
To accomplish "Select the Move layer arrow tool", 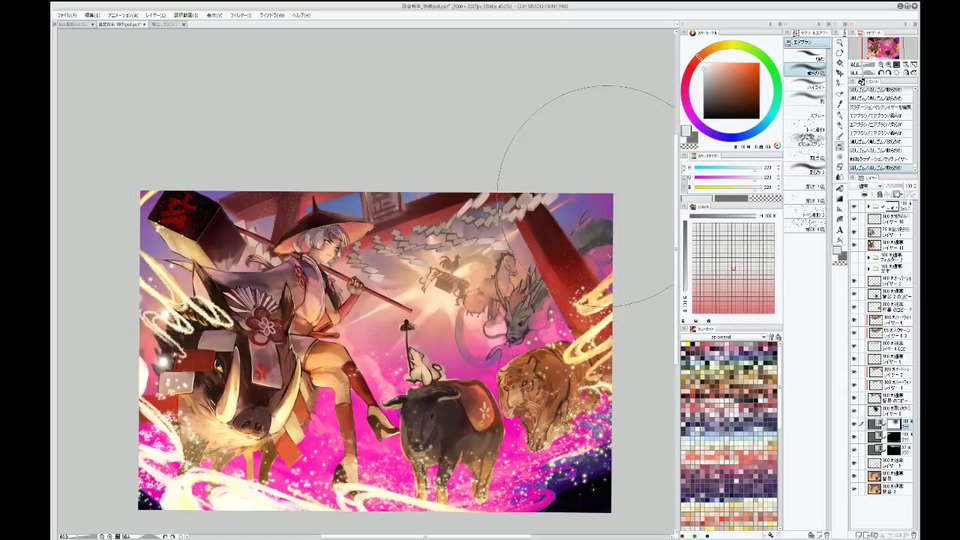I will (839, 73).
